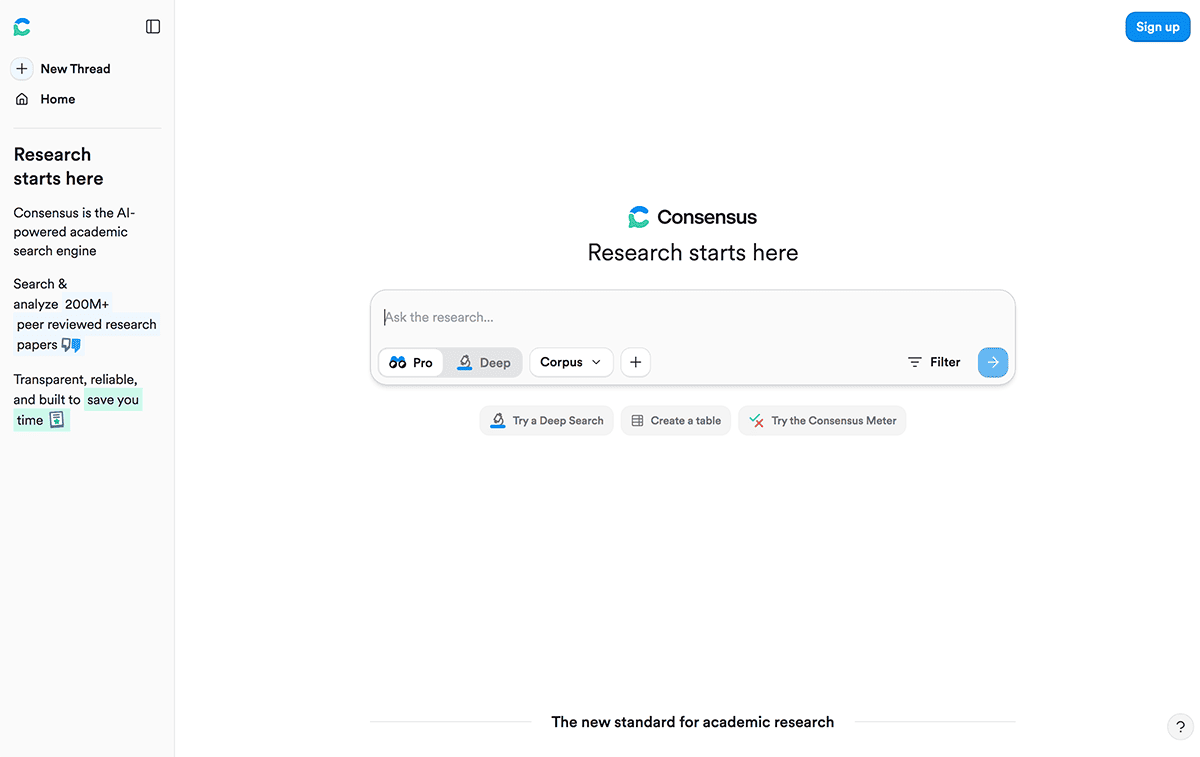Viewport: 1200px width, 757px height.
Task: Submit query with the arrow button
Action: 993,362
